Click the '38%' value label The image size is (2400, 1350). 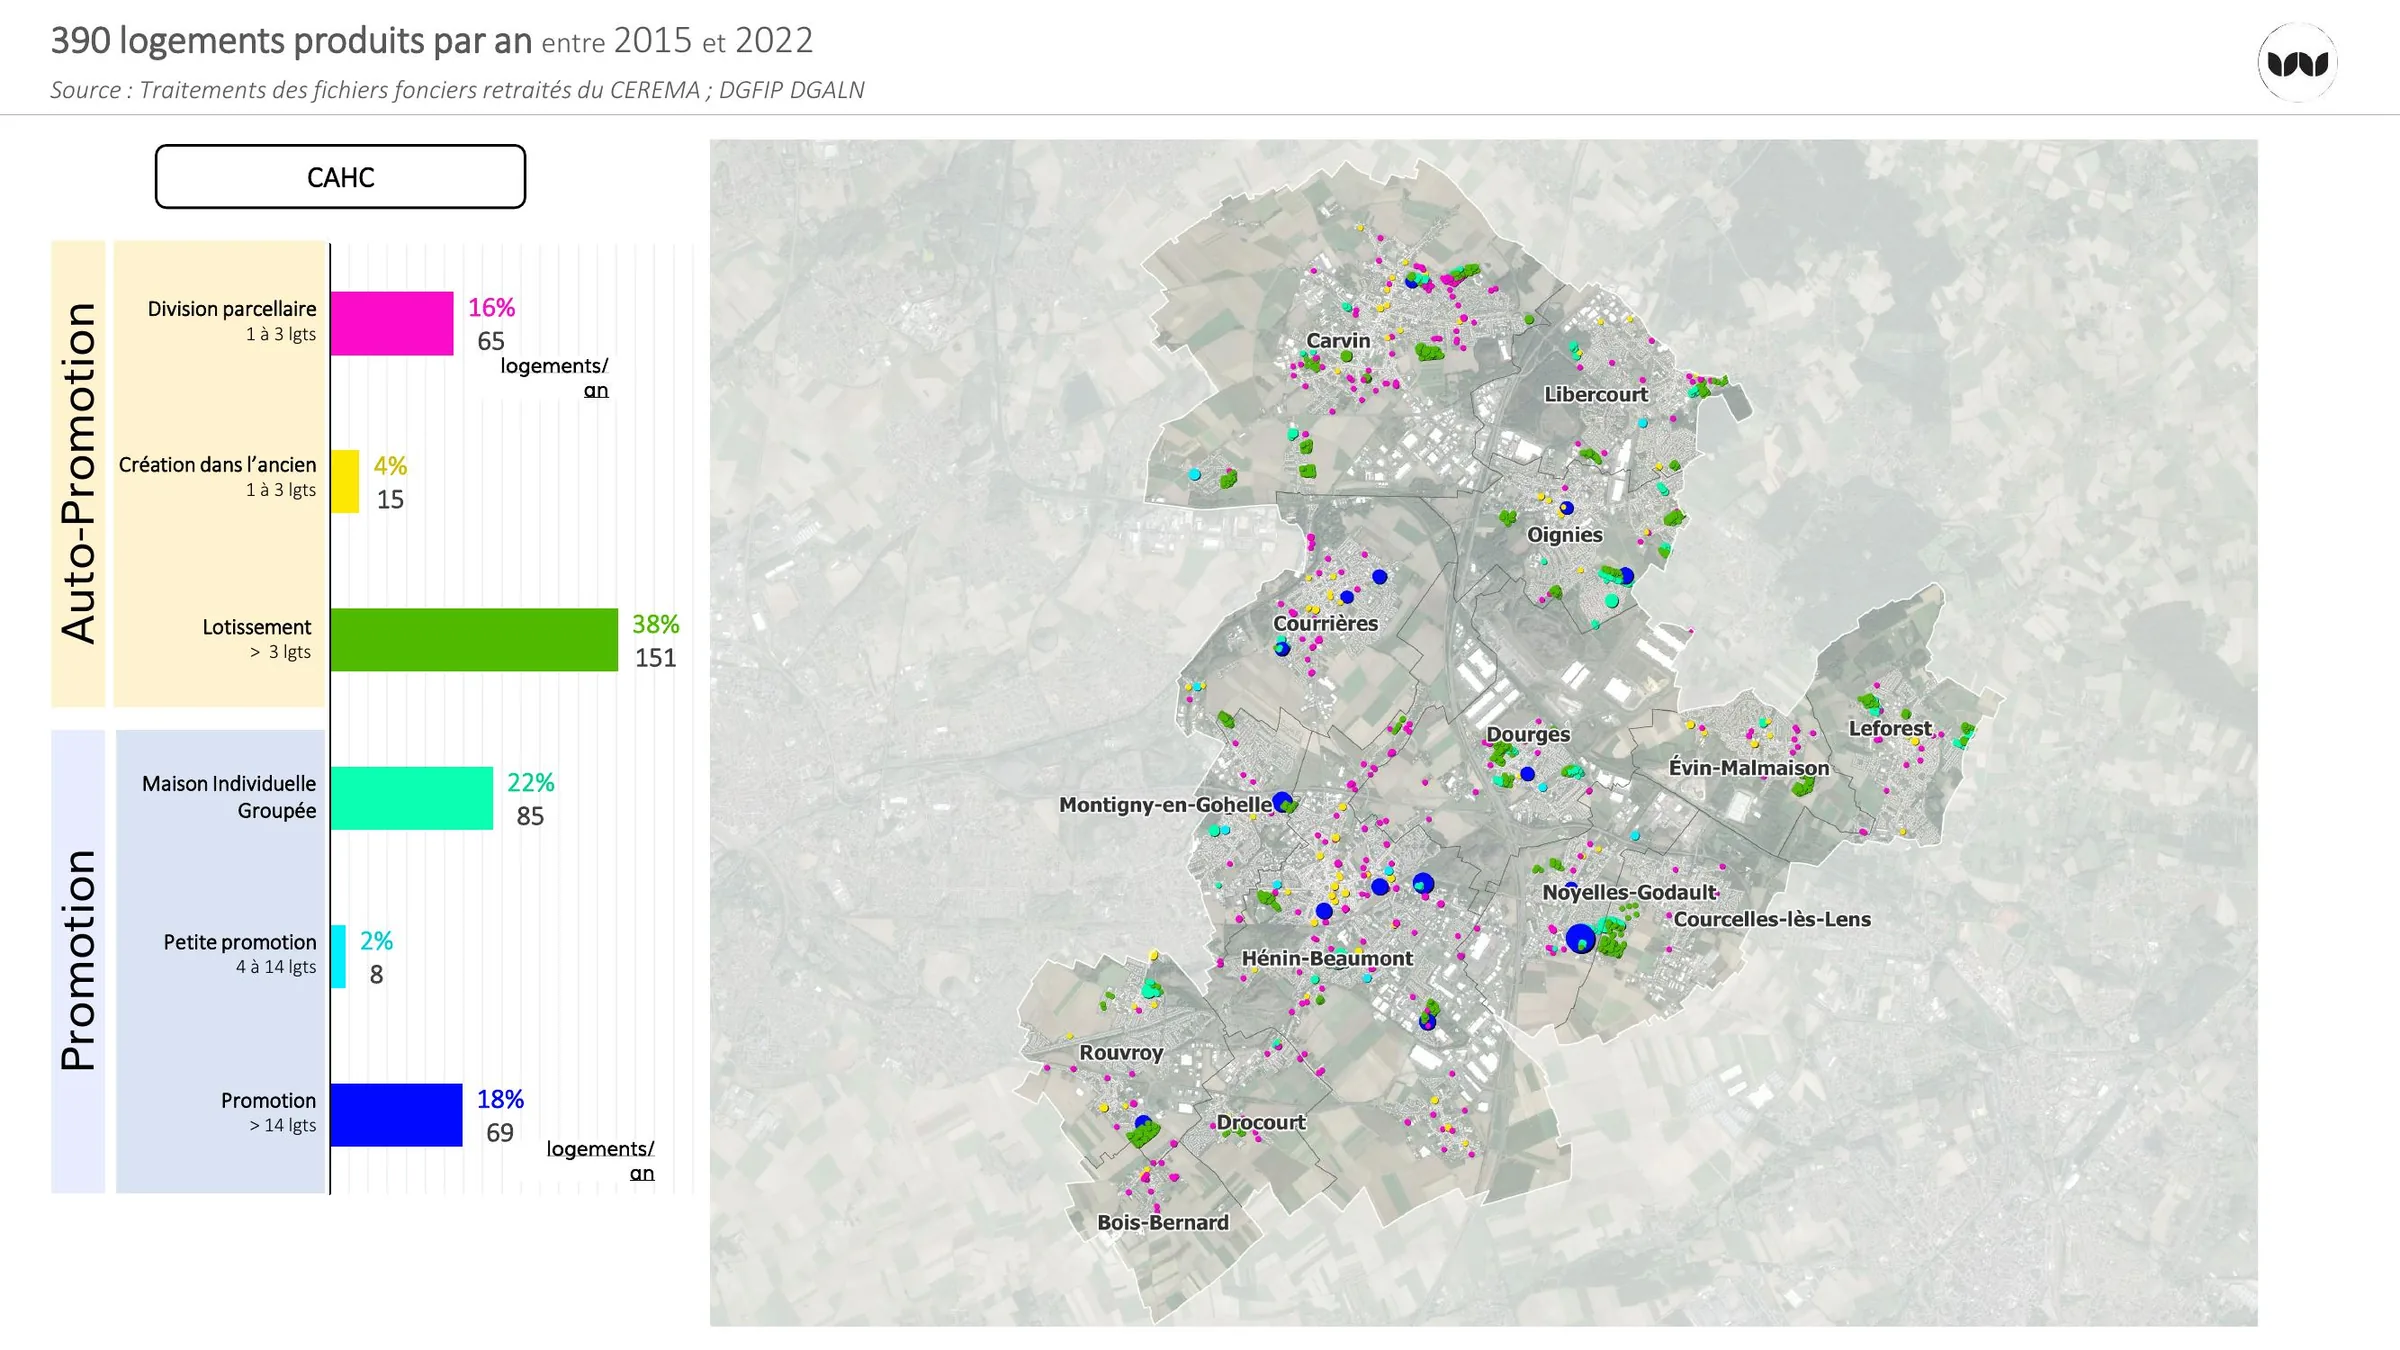pyautogui.click(x=656, y=624)
